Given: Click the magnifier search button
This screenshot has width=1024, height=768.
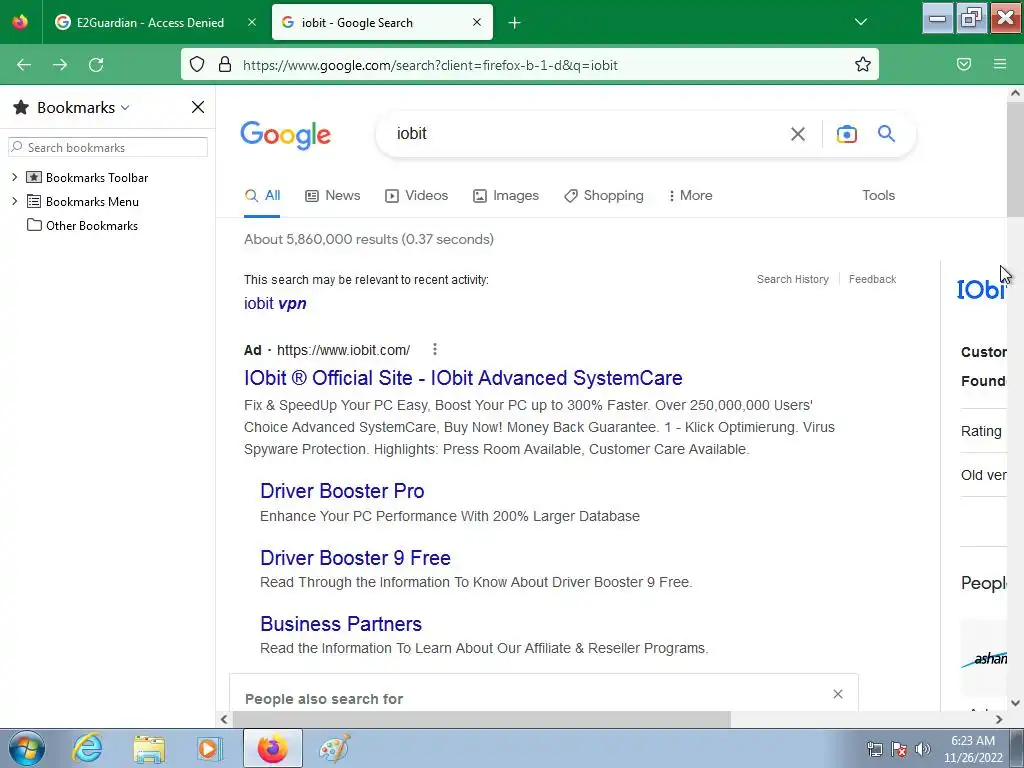Looking at the screenshot, I should click(x=886, y=133).
